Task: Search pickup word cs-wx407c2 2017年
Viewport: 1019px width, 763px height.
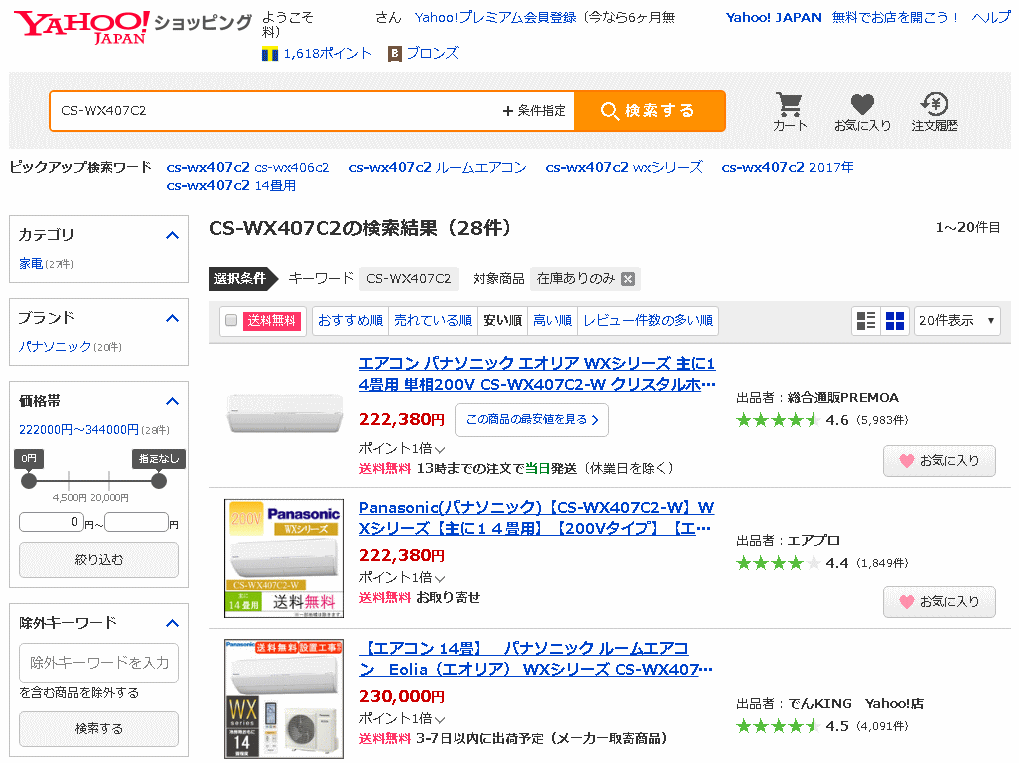Action: click(787, 168)
